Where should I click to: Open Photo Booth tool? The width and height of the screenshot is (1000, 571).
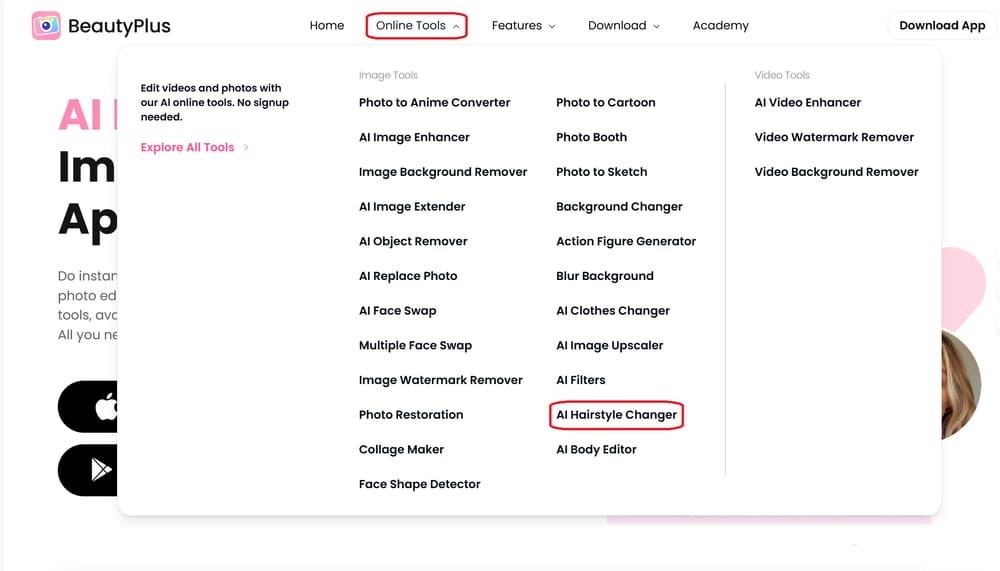591,137
